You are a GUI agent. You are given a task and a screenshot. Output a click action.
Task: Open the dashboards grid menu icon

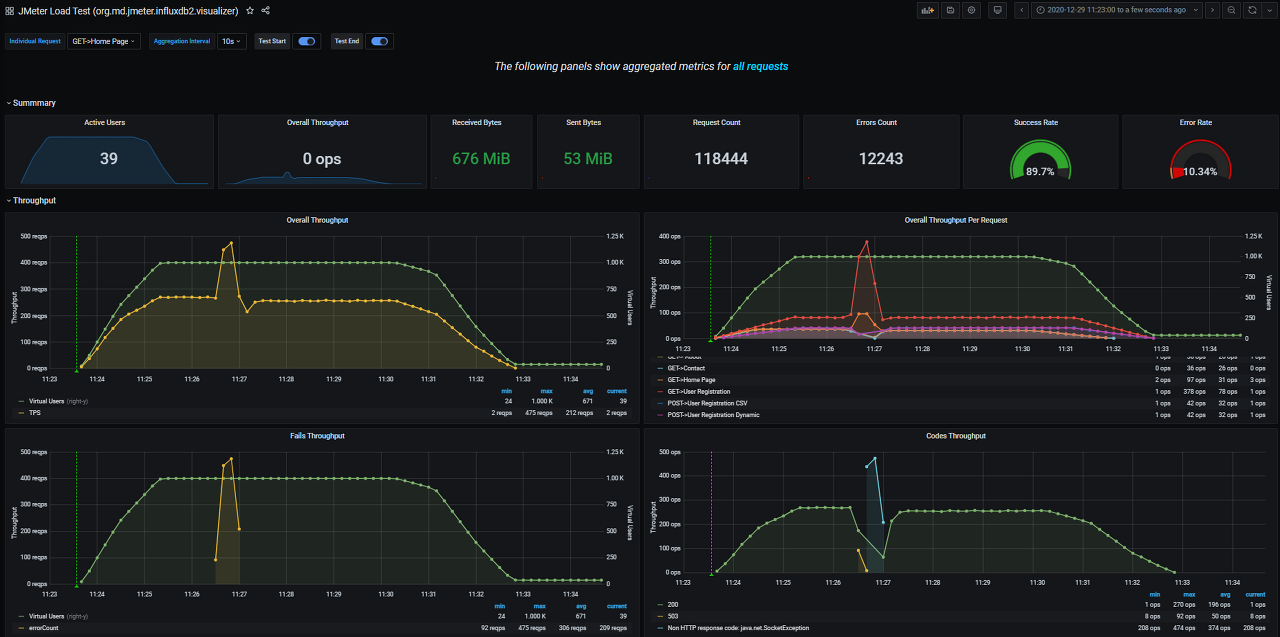[9, 10]
